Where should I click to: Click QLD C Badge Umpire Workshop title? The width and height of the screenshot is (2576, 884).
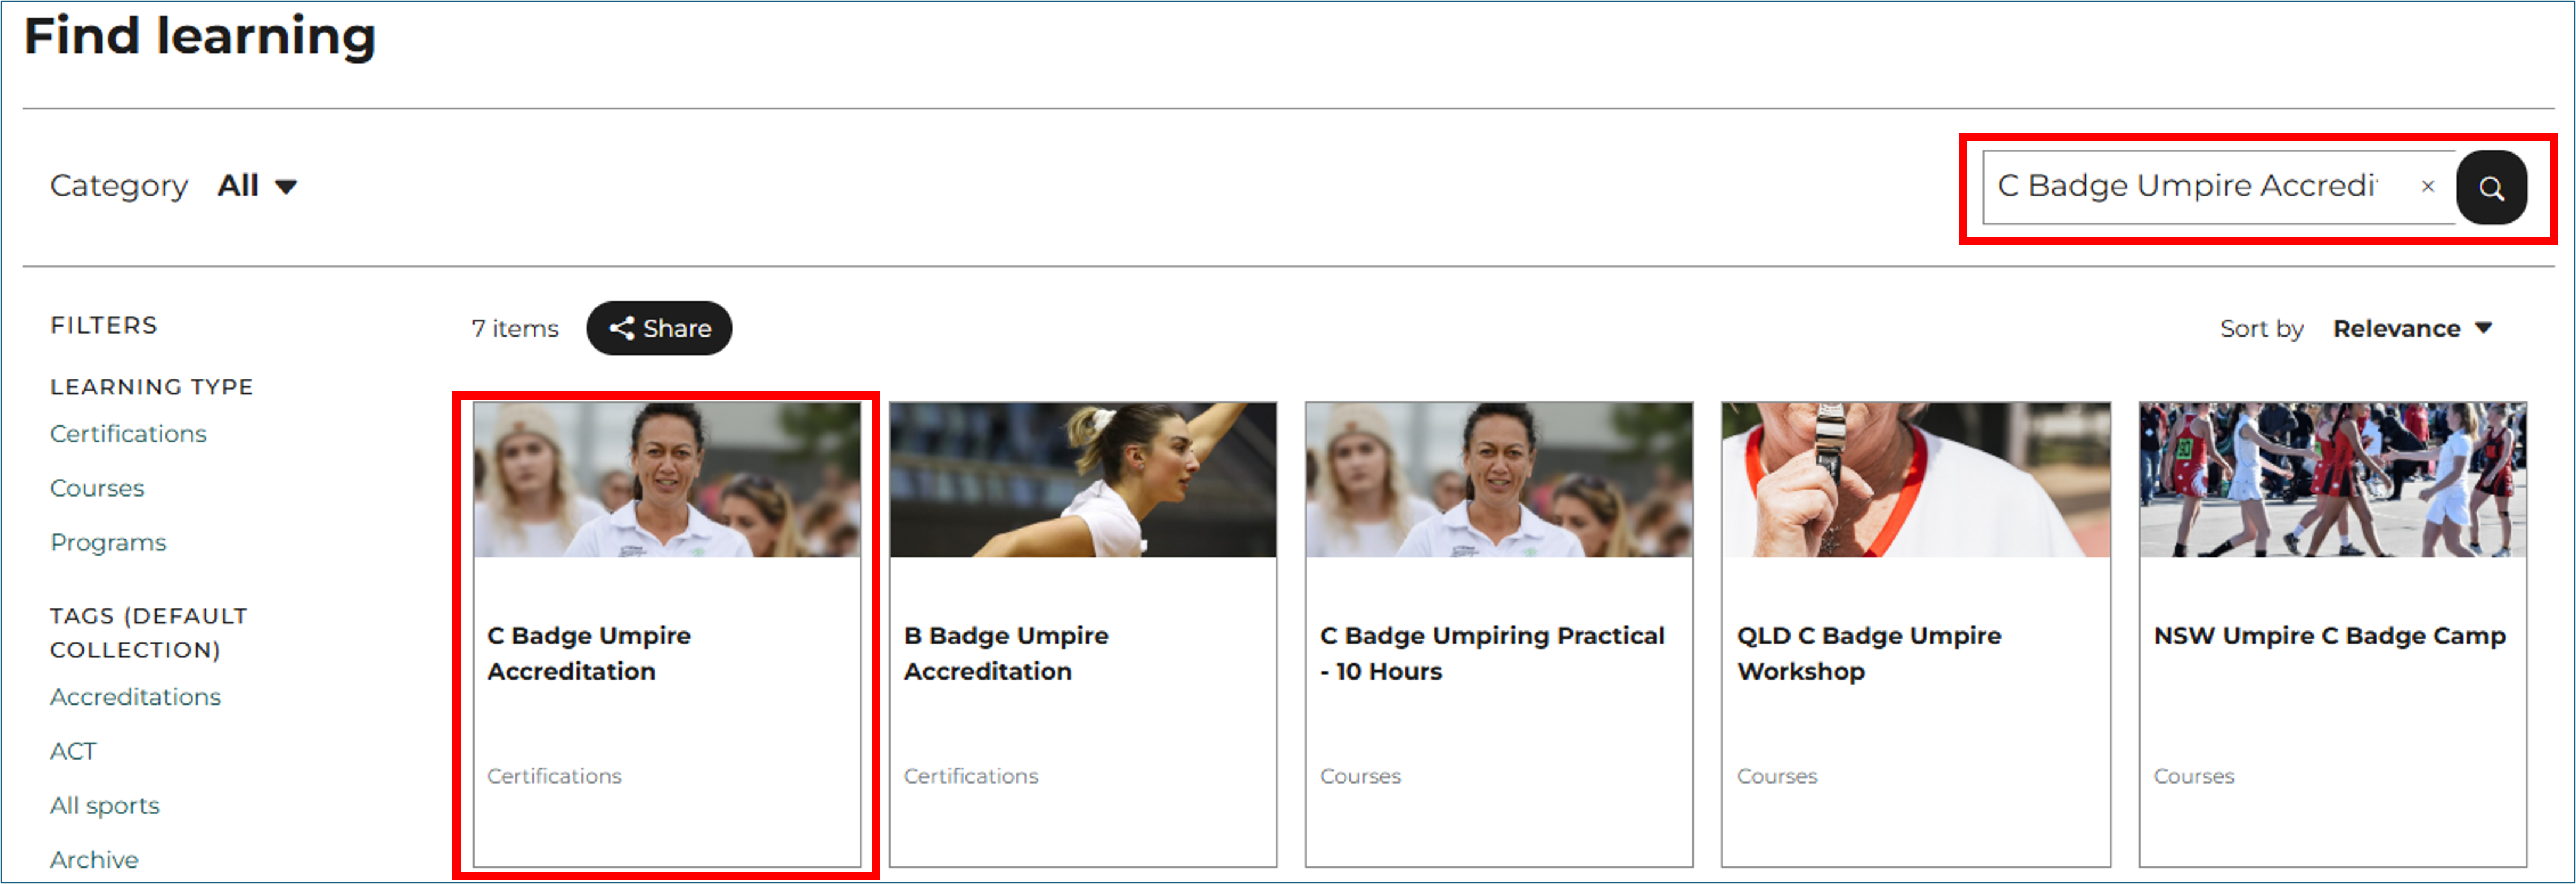pos(1869,653)
